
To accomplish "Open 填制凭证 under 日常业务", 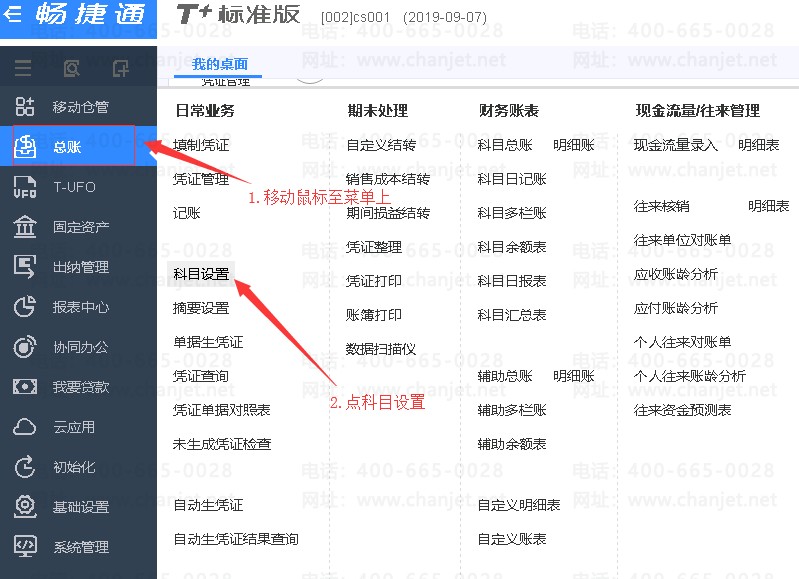I will click(x=201, y=145).
